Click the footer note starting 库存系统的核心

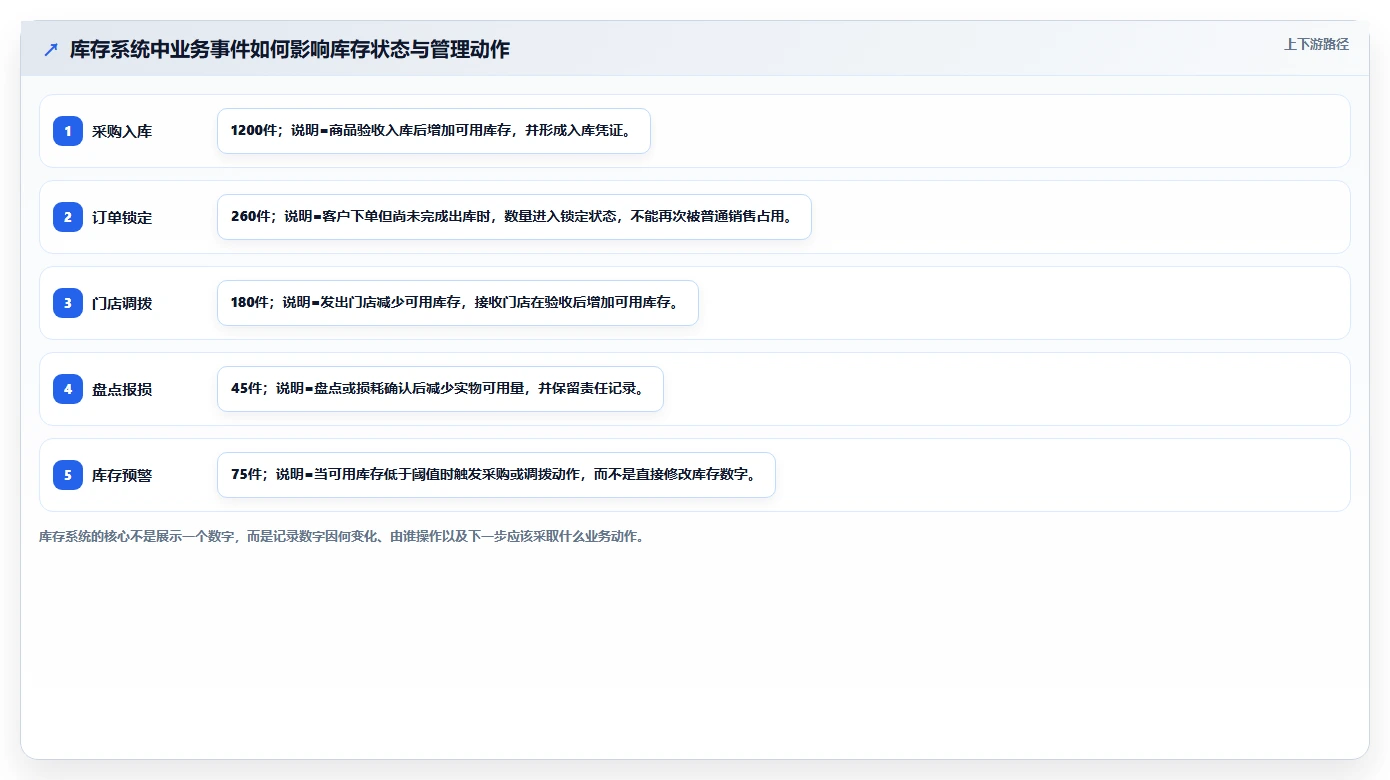[342, 536]
